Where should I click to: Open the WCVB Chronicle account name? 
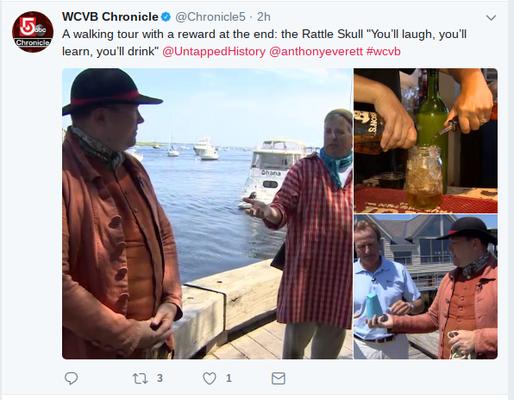pos(110,17)
